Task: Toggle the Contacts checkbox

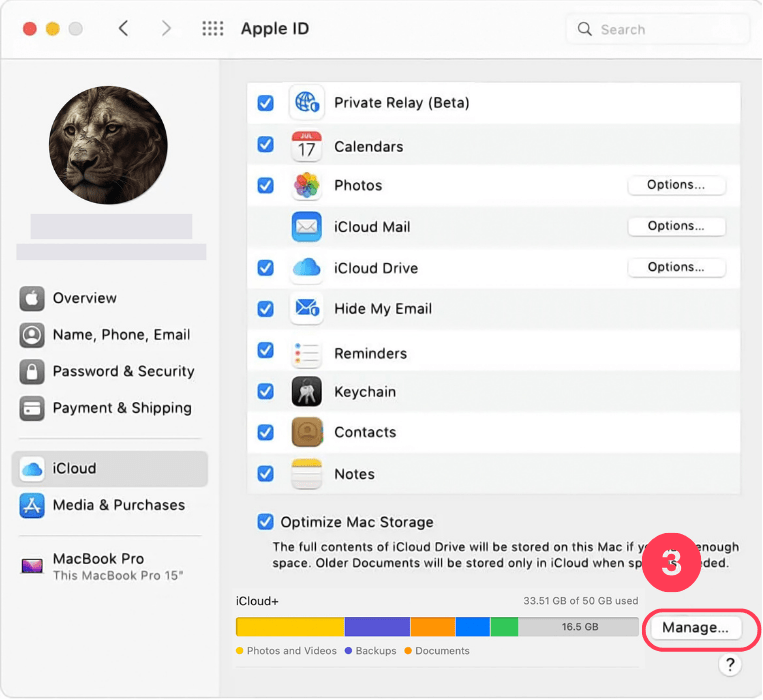Action: pos(266,432)
